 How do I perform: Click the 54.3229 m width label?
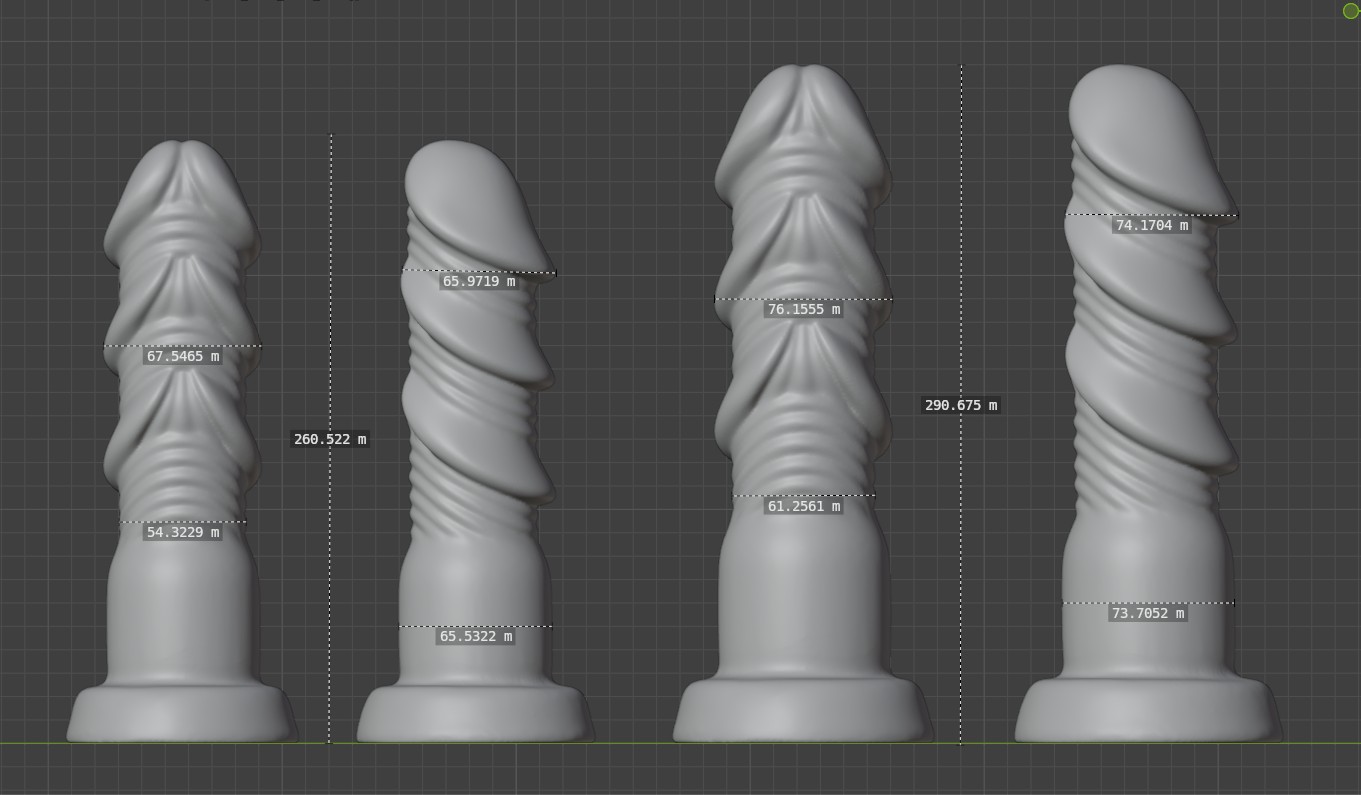click(183, 532)
